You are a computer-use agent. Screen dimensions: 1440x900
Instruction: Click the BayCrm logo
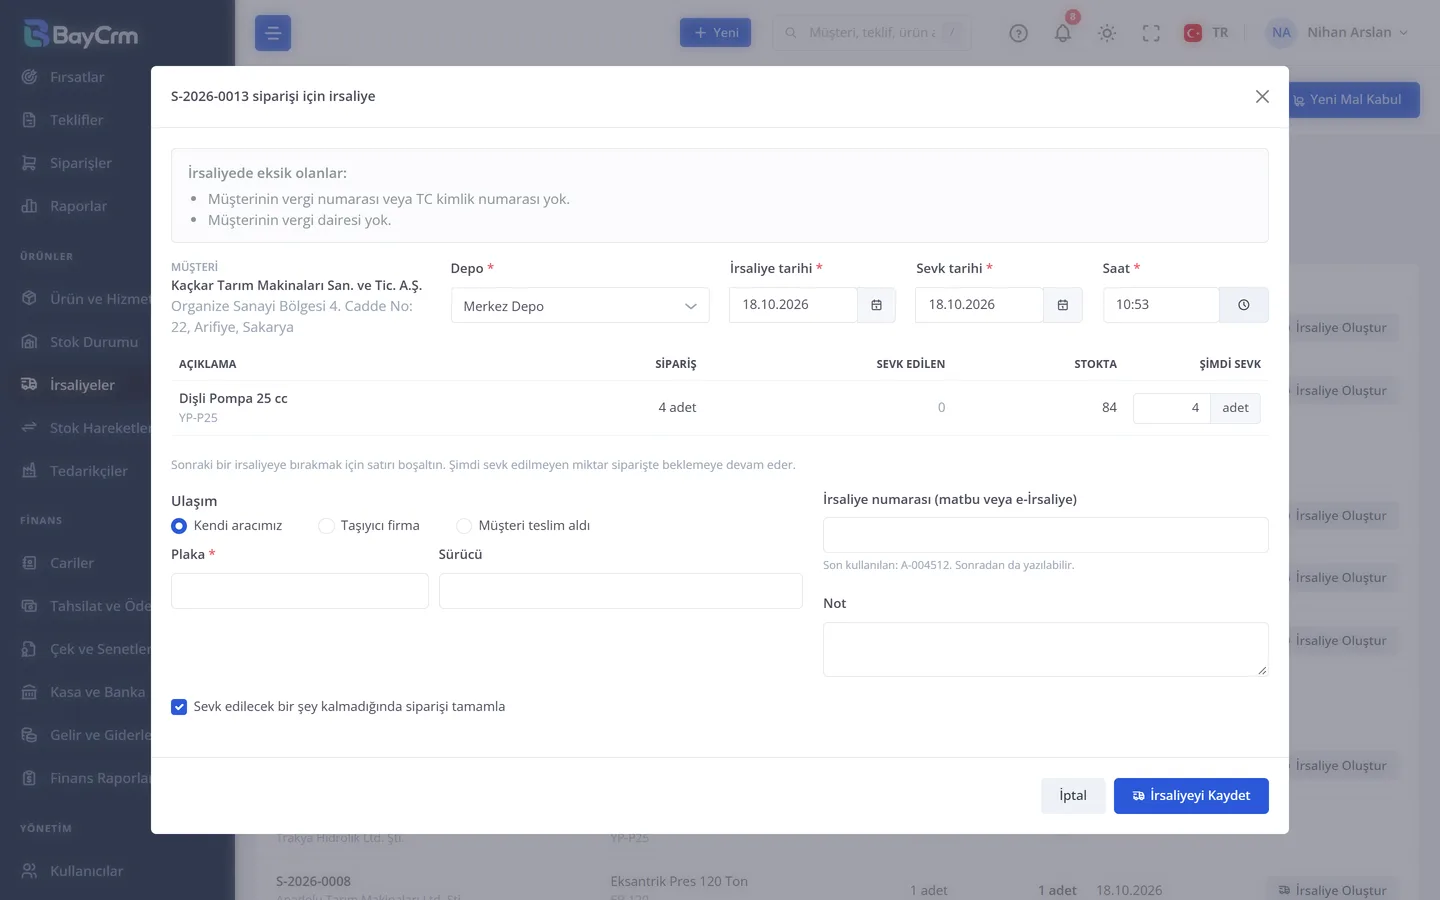(81, 35)
